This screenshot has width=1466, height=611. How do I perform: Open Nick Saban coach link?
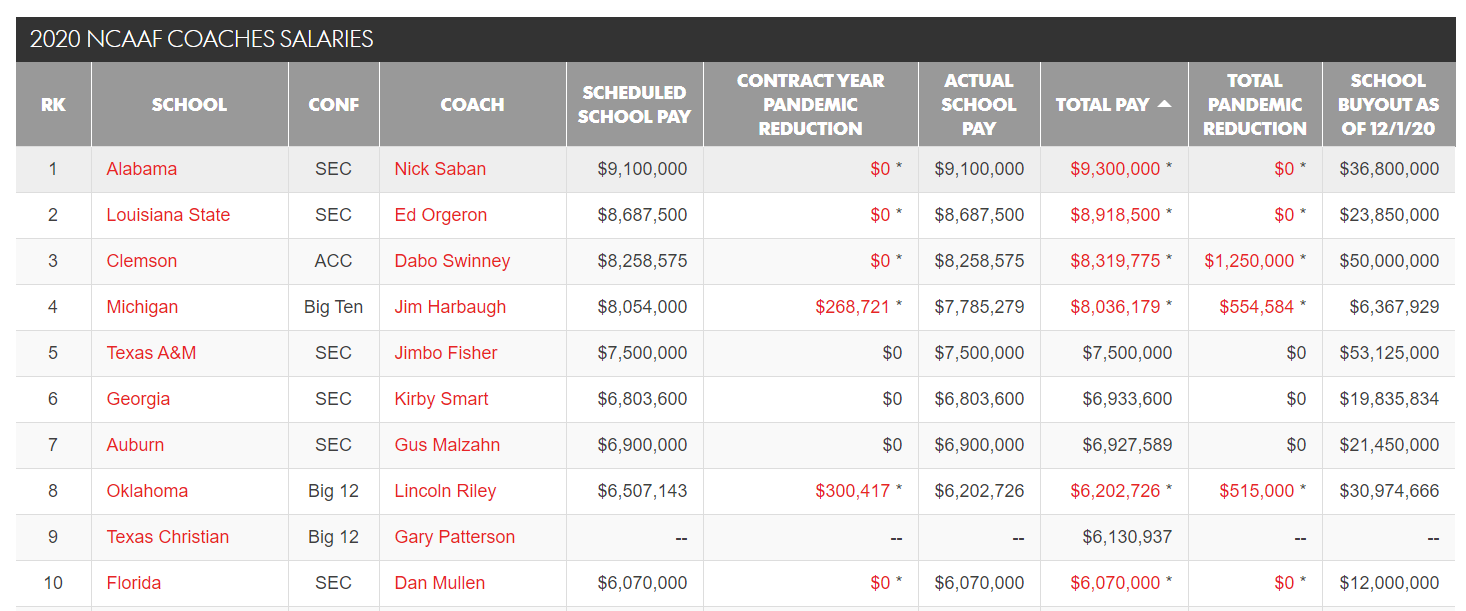click(x=440, y=169)
